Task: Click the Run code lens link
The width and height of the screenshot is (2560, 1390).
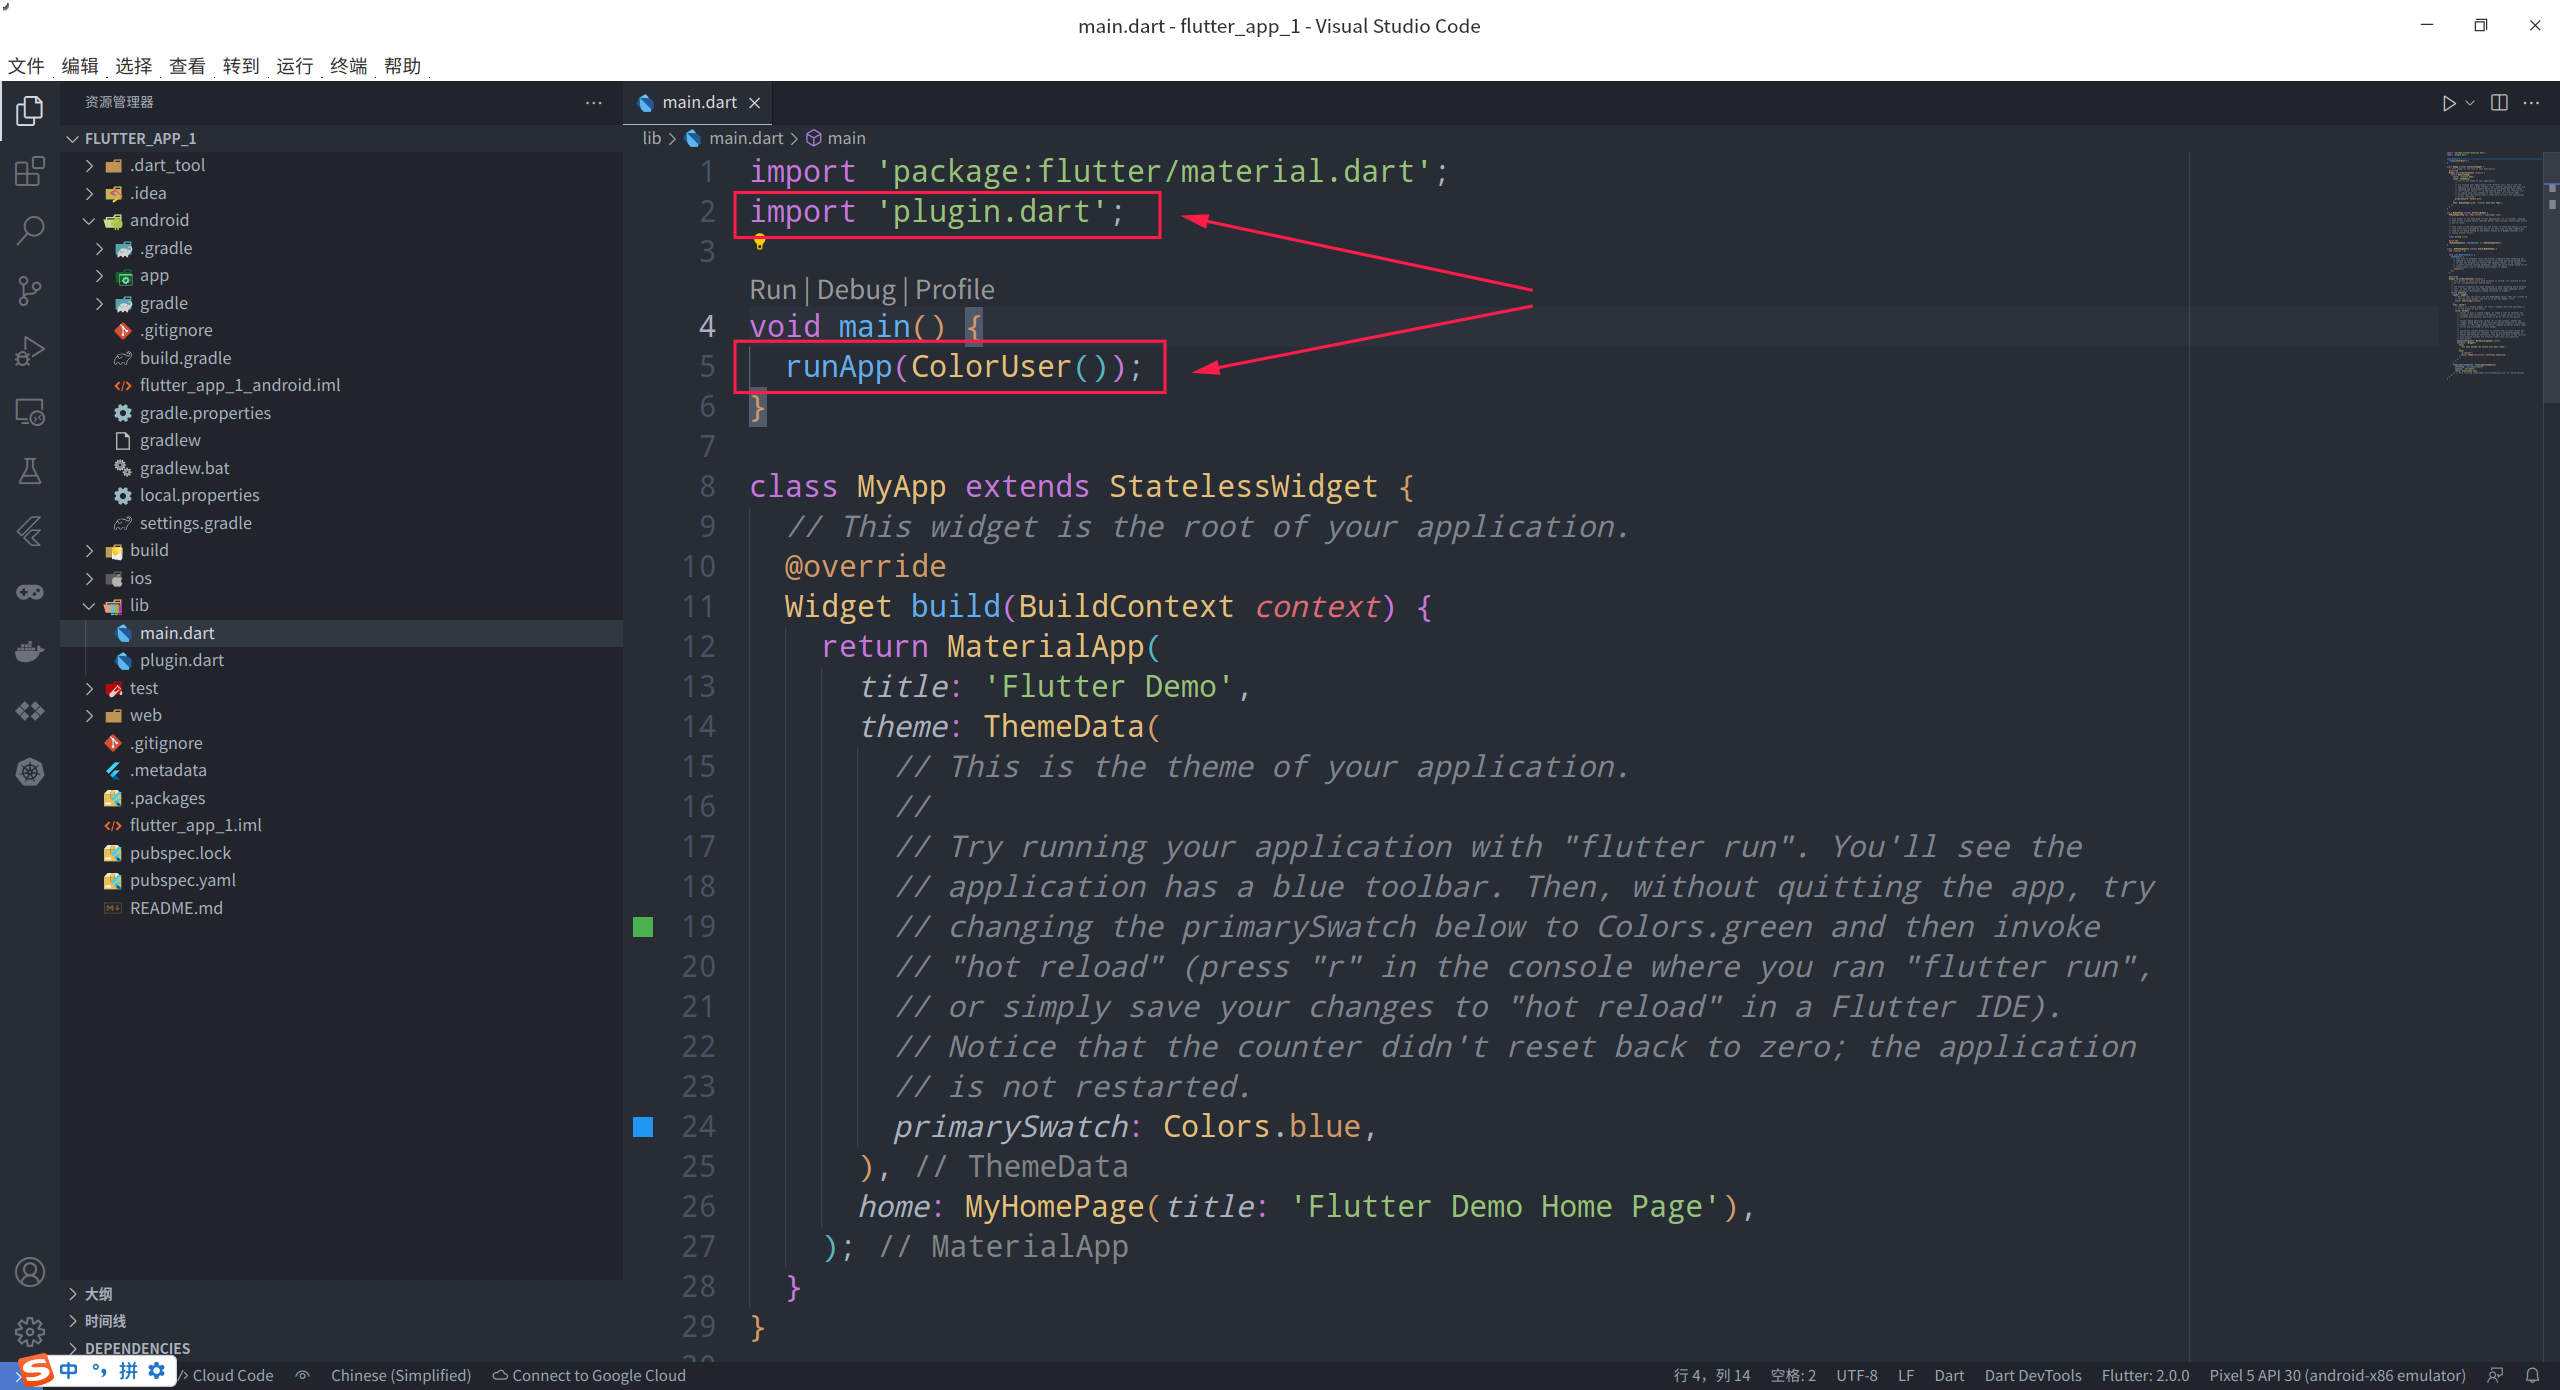Action: 772,290
